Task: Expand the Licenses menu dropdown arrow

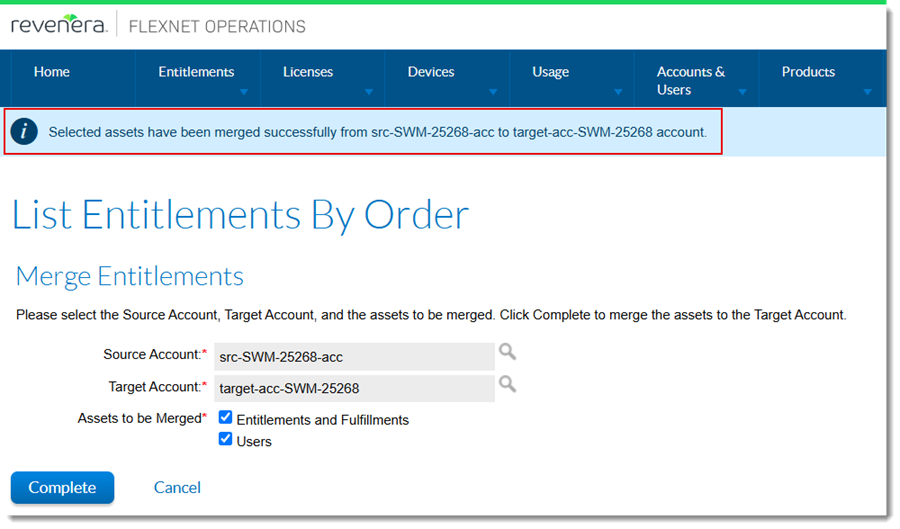Action: (368, 92)
